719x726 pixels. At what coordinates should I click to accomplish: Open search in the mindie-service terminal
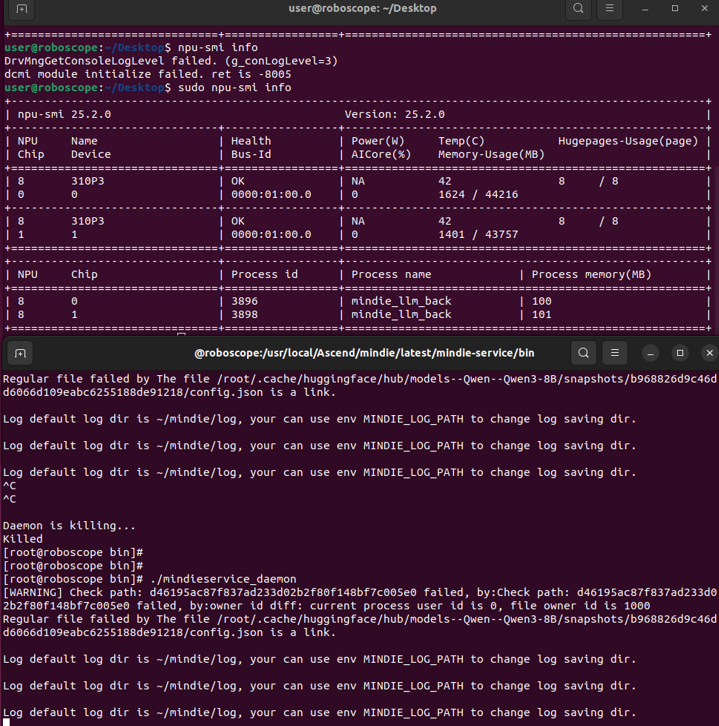584,353
